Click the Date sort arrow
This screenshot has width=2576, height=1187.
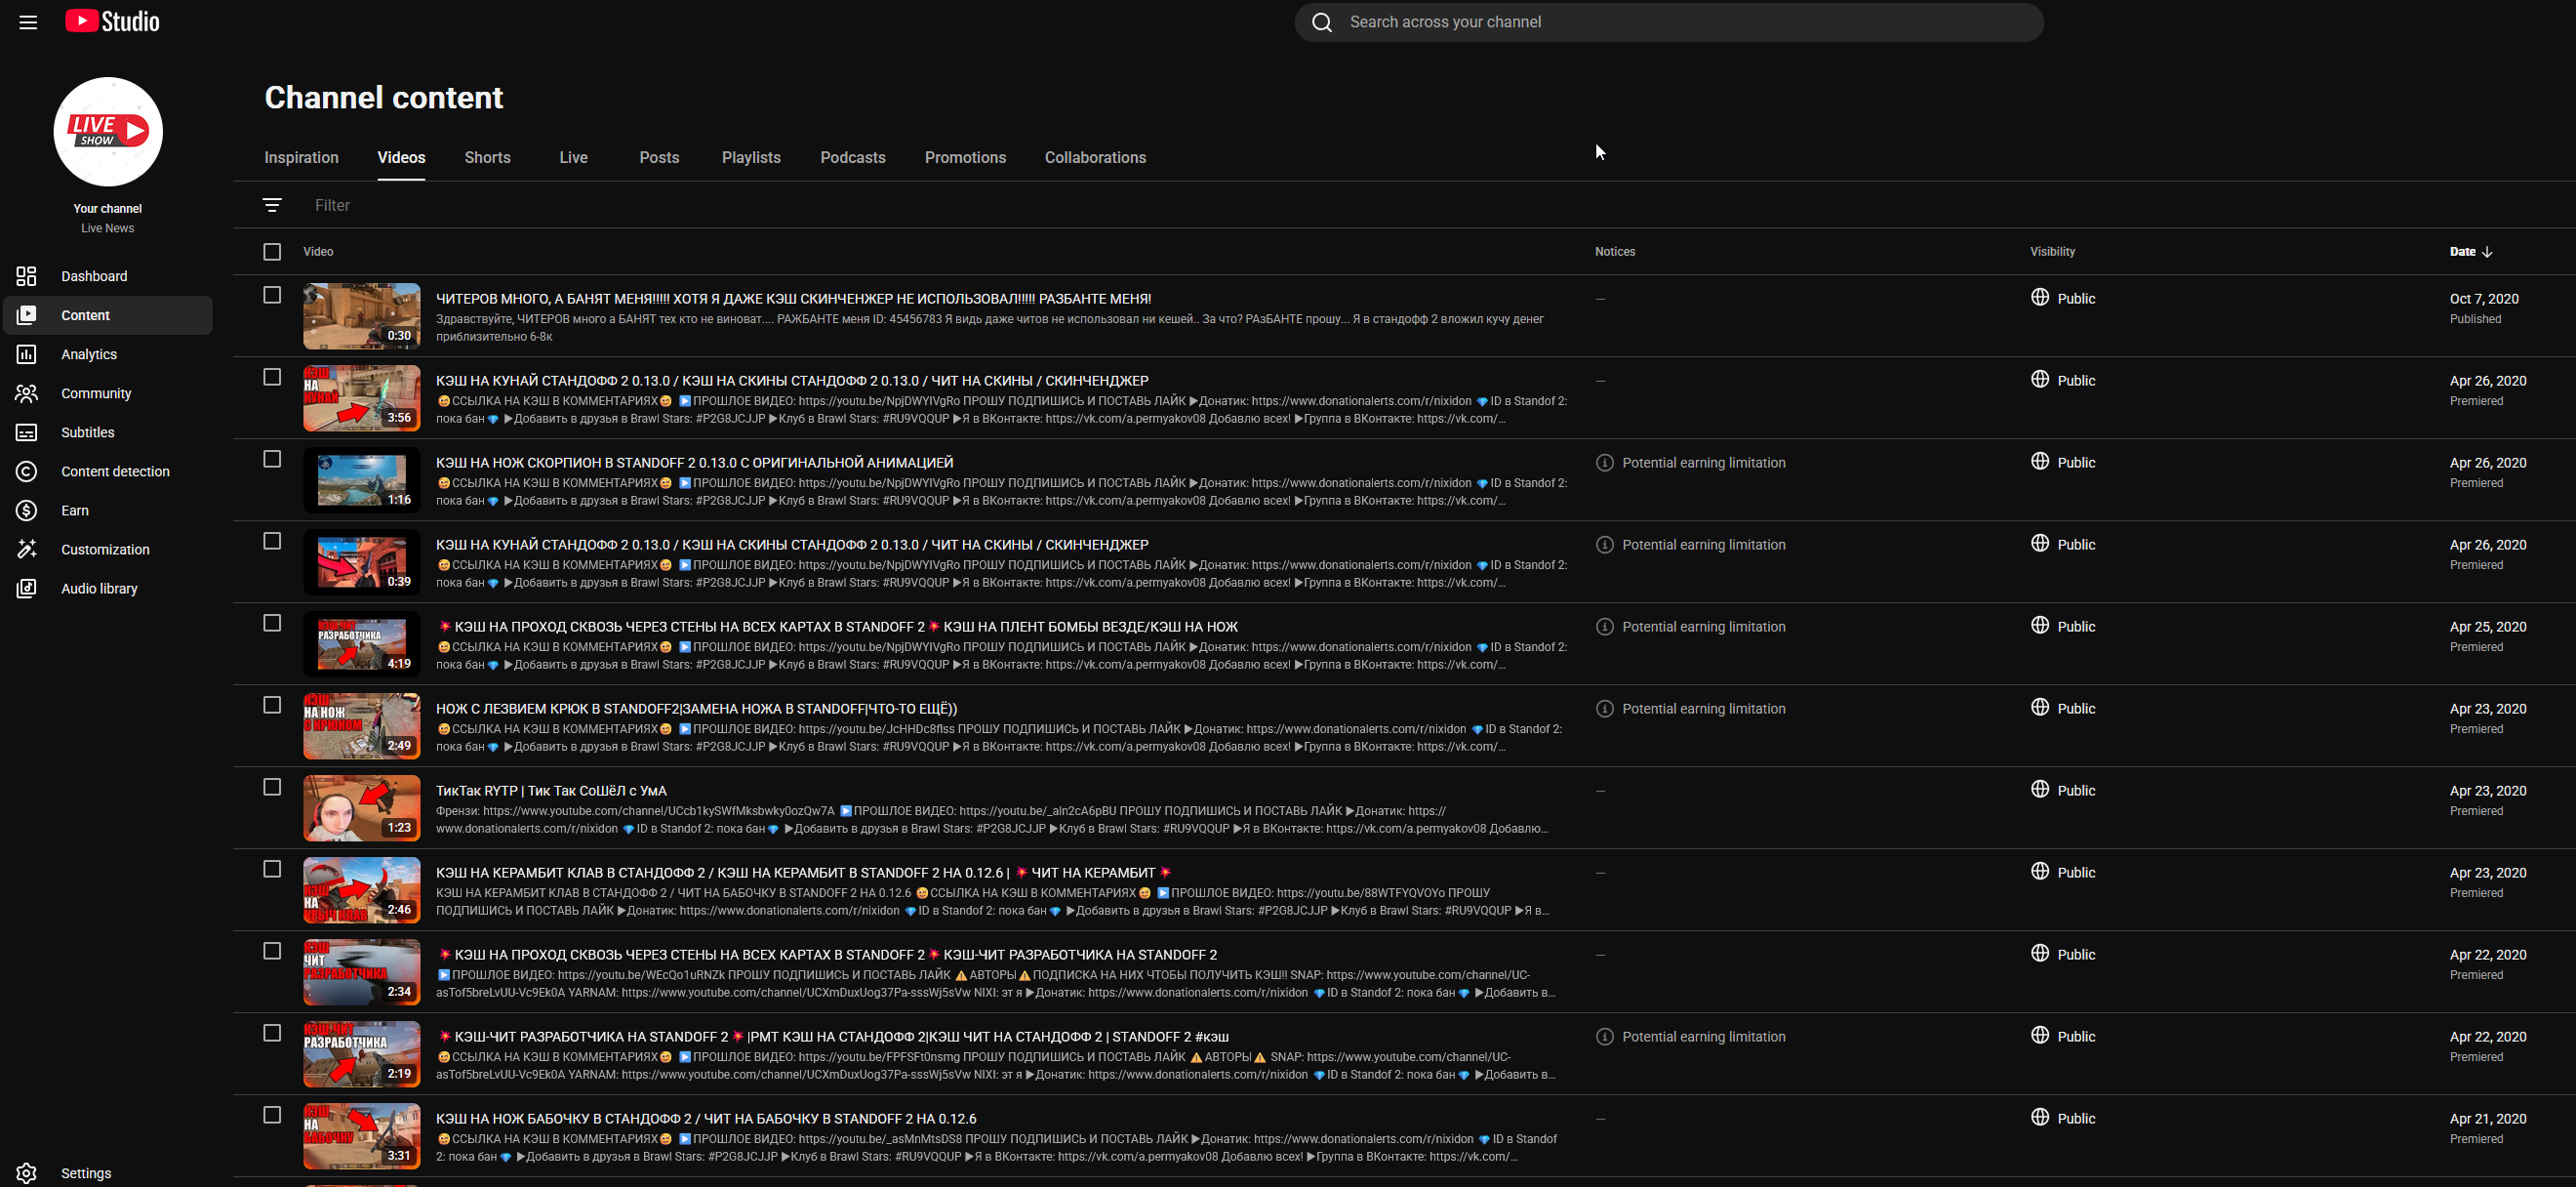(x=2487, y=252)
